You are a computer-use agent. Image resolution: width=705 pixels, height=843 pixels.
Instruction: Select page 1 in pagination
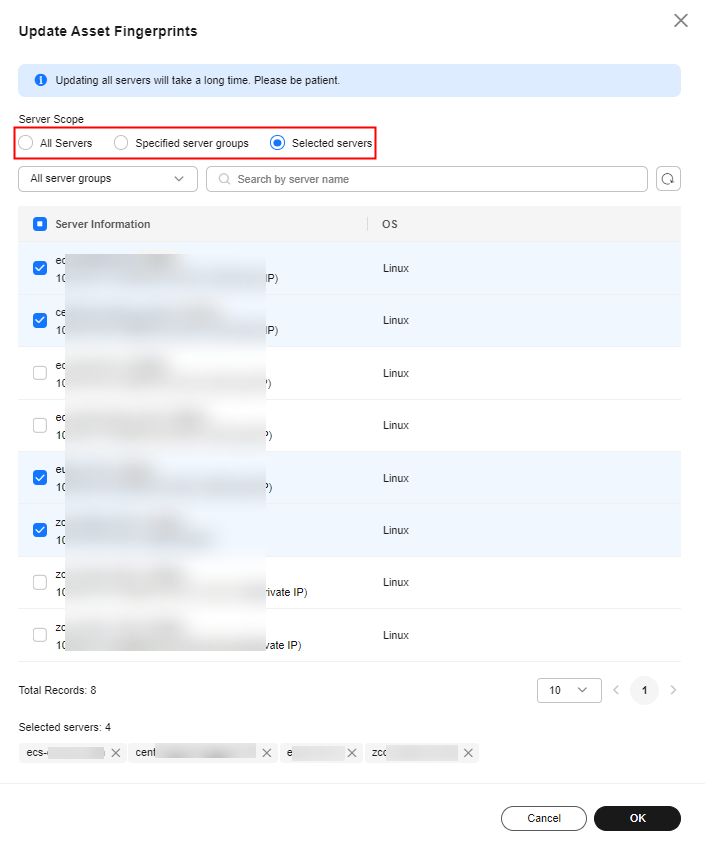(644, 690)
